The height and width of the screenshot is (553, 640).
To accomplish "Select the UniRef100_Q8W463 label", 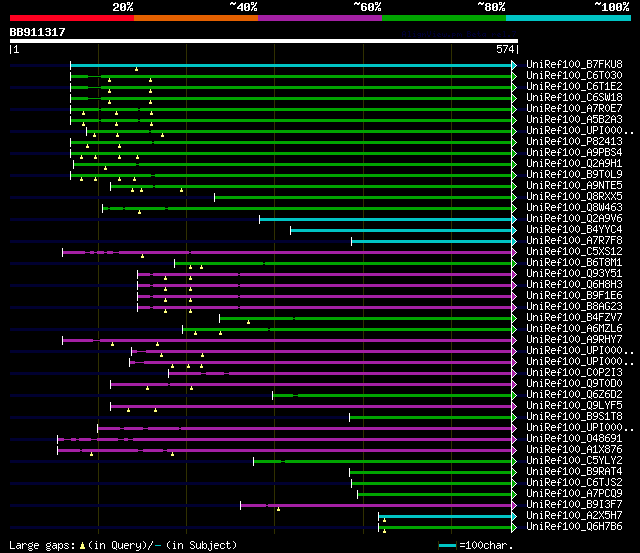I will point(574,208).
